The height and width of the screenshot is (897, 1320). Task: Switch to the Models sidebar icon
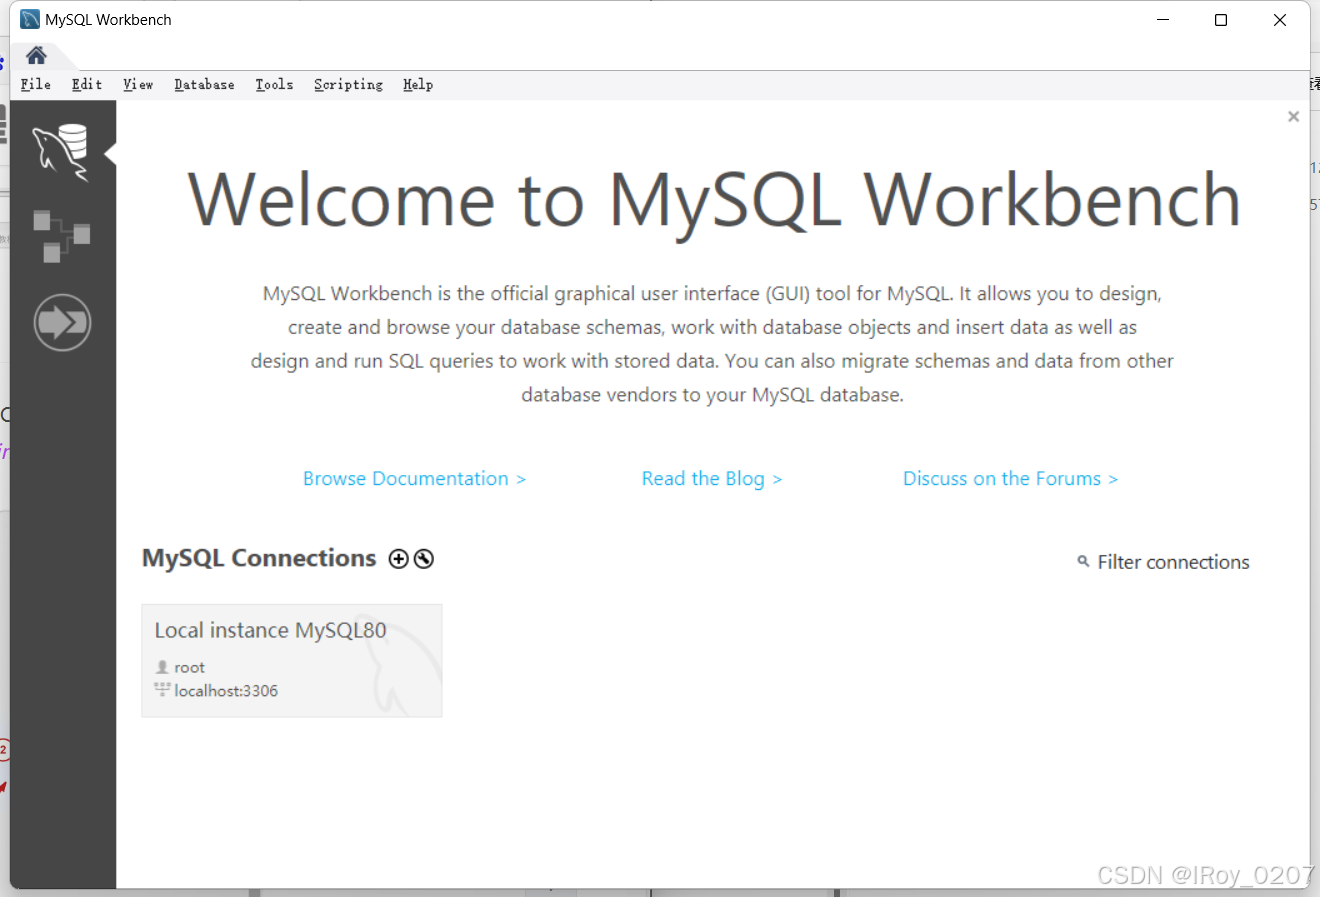[62, 236]
